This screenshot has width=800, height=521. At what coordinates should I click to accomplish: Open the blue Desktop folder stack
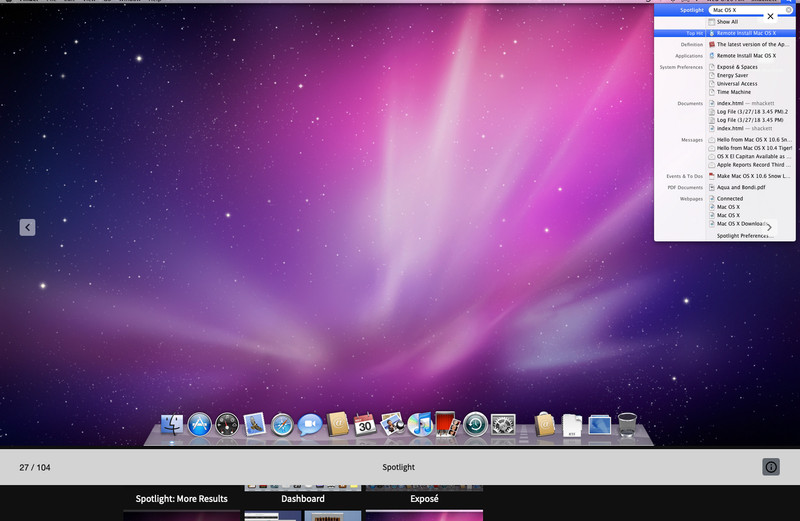pyautogui.click(x=599, y=425)
